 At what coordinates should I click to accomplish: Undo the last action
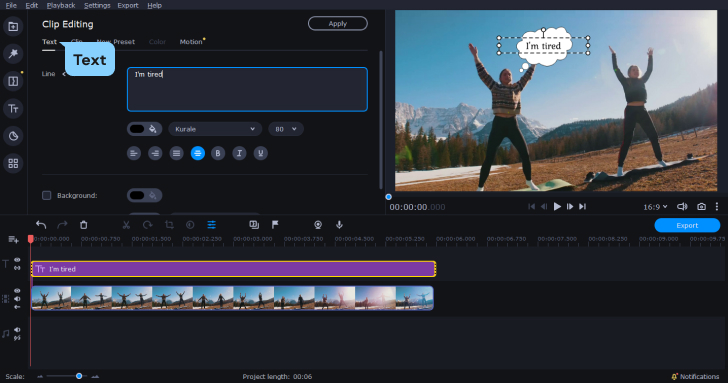[41, 225]
